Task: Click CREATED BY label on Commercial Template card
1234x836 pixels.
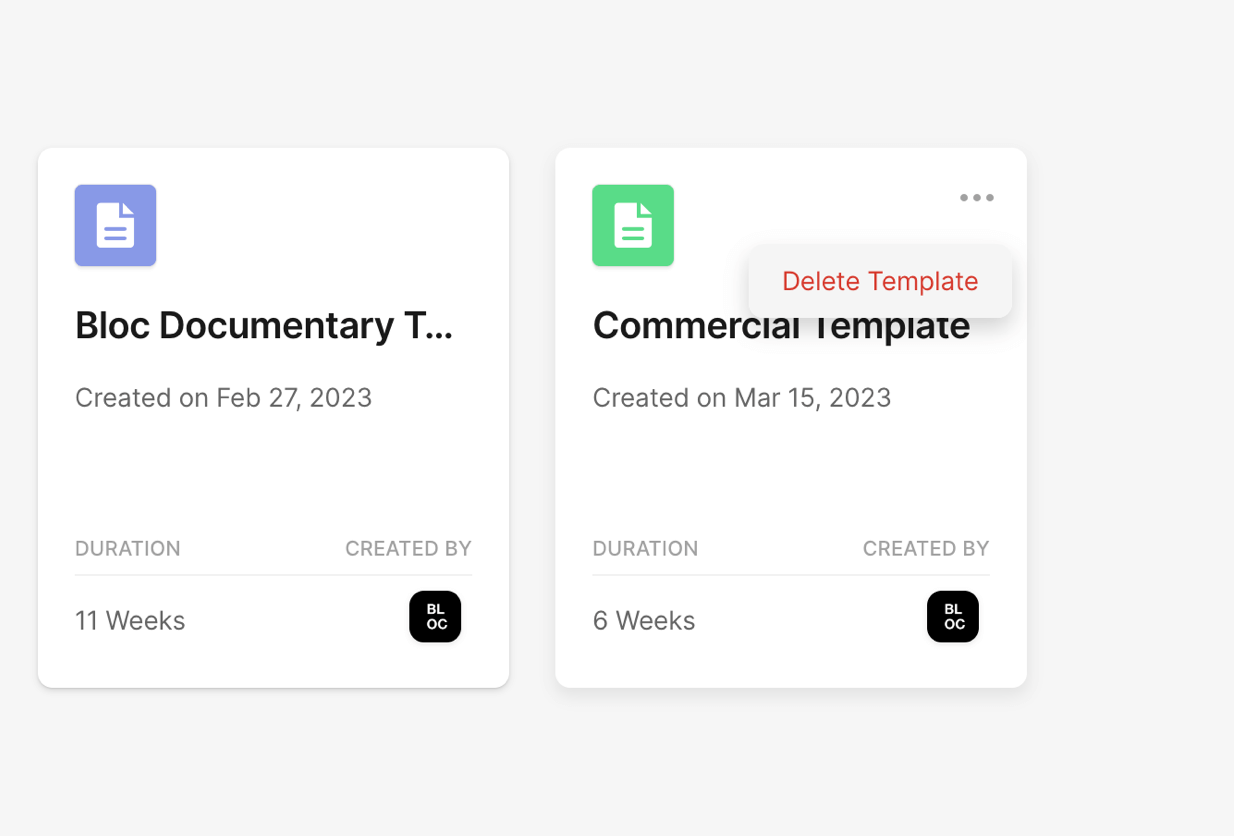Action: 925,549
